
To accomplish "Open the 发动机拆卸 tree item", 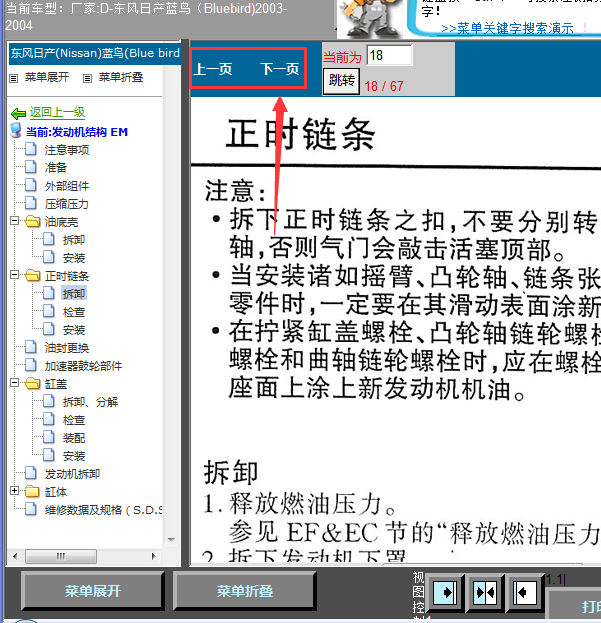I will 72,474.
